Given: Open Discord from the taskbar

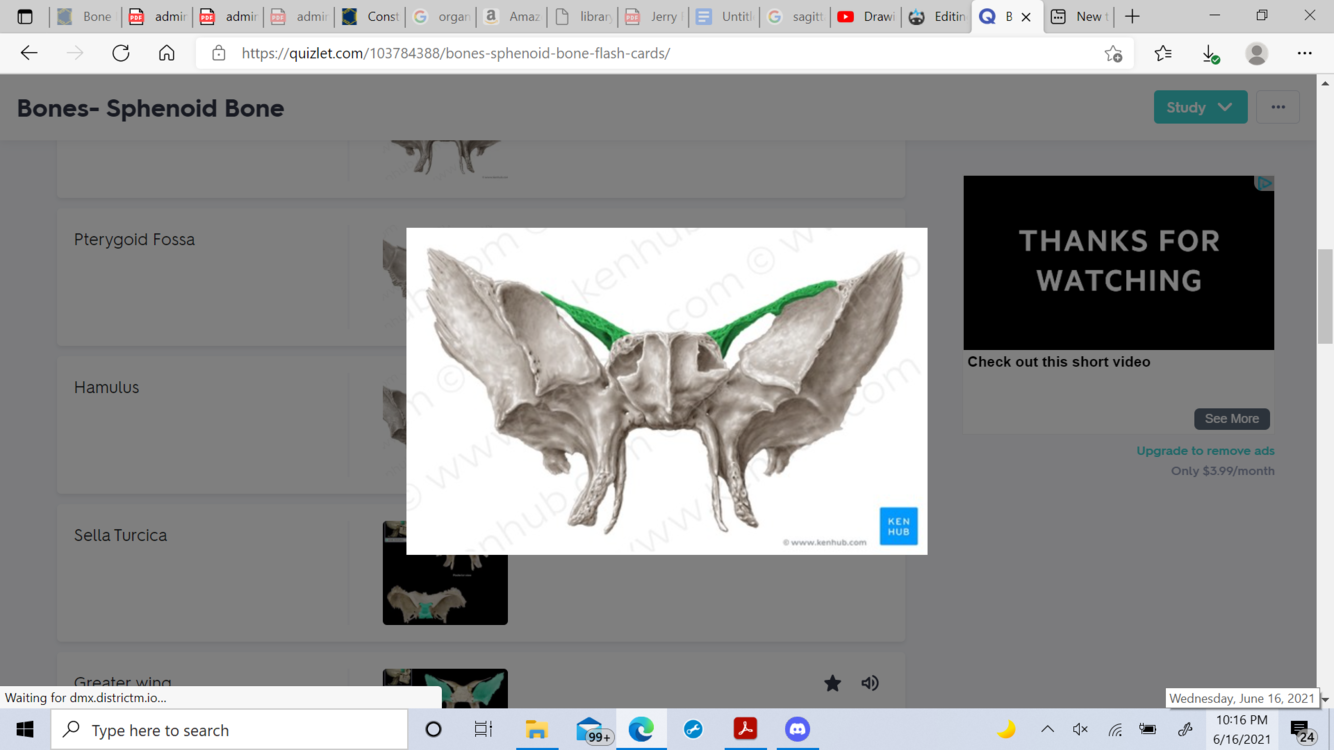Looking at the screenshot, I should coord(797,730).
